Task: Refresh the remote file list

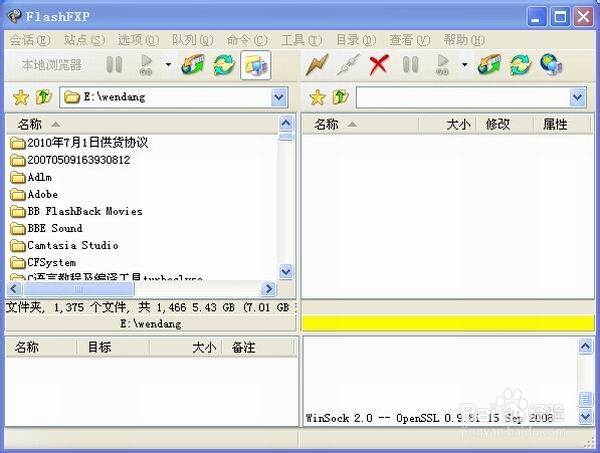Action: tap(520, 64)
